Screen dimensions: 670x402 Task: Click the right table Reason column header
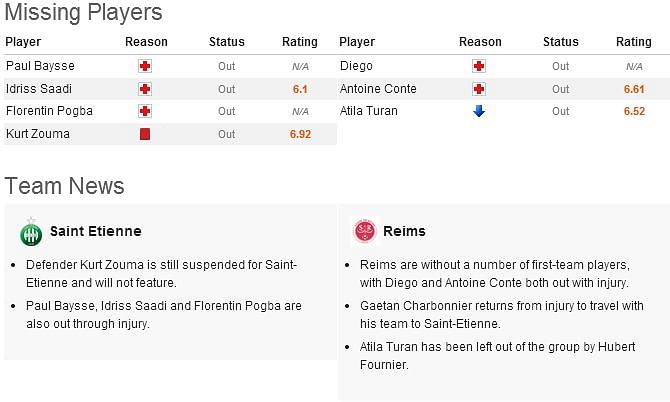[480, 42]
